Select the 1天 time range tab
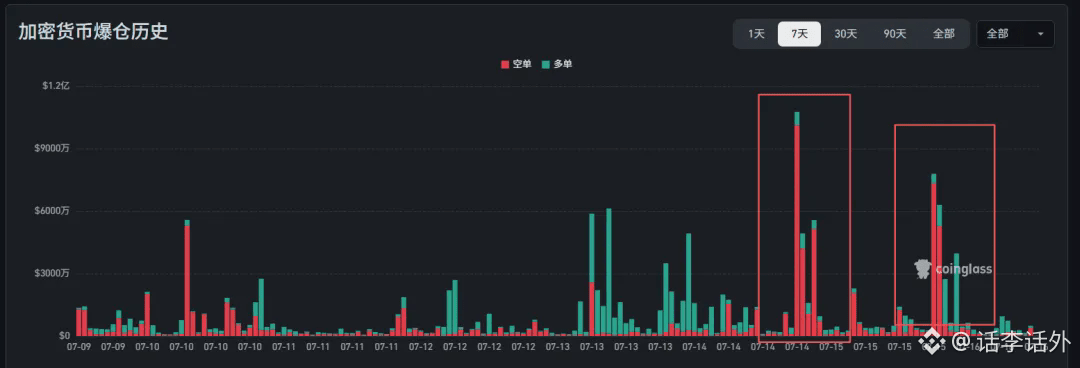This screenshot has width=1080, height=368. click(x=756, y=34)
